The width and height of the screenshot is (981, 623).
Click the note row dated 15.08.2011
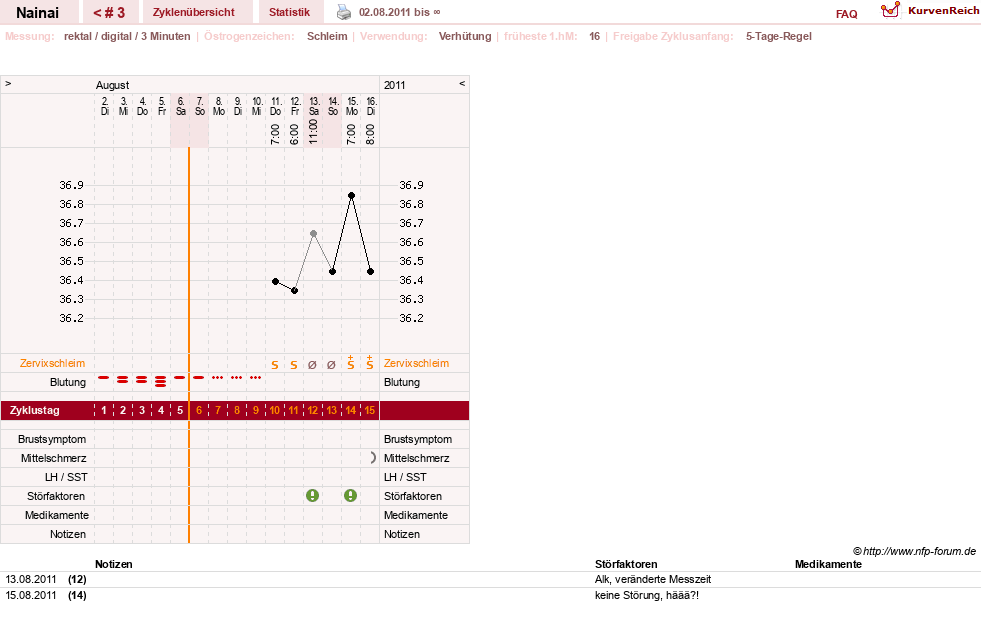[x=490, y=595]
